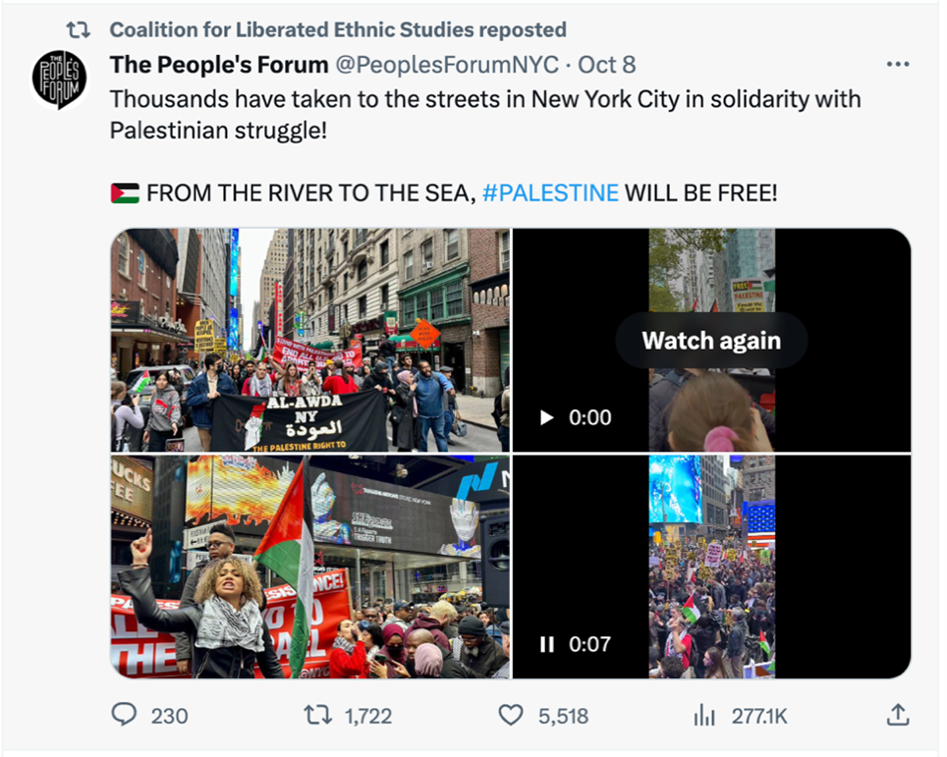Open the Times Square flag speaker photo
The width and height of the screenshot is (947, 757).
tap(310, 567)
